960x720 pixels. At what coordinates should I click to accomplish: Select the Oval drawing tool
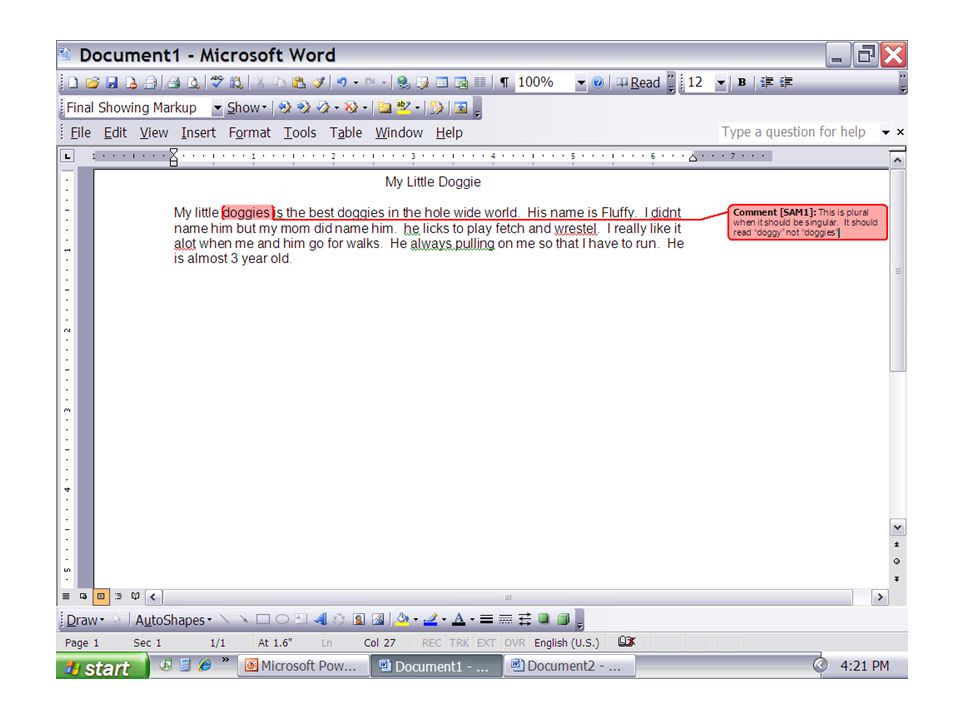point(282,620)
